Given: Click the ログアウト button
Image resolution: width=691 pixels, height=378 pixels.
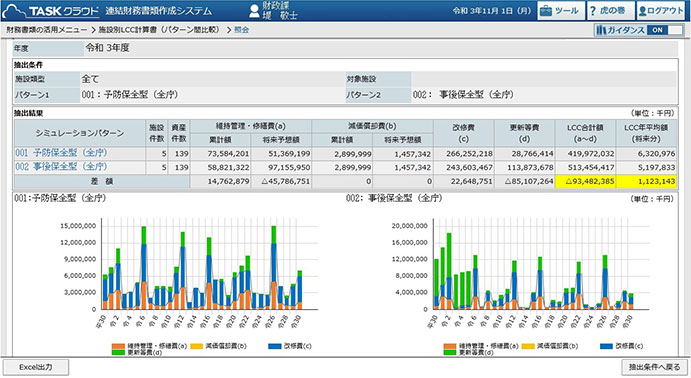Looking at the screenshot, I should point(660,11).
